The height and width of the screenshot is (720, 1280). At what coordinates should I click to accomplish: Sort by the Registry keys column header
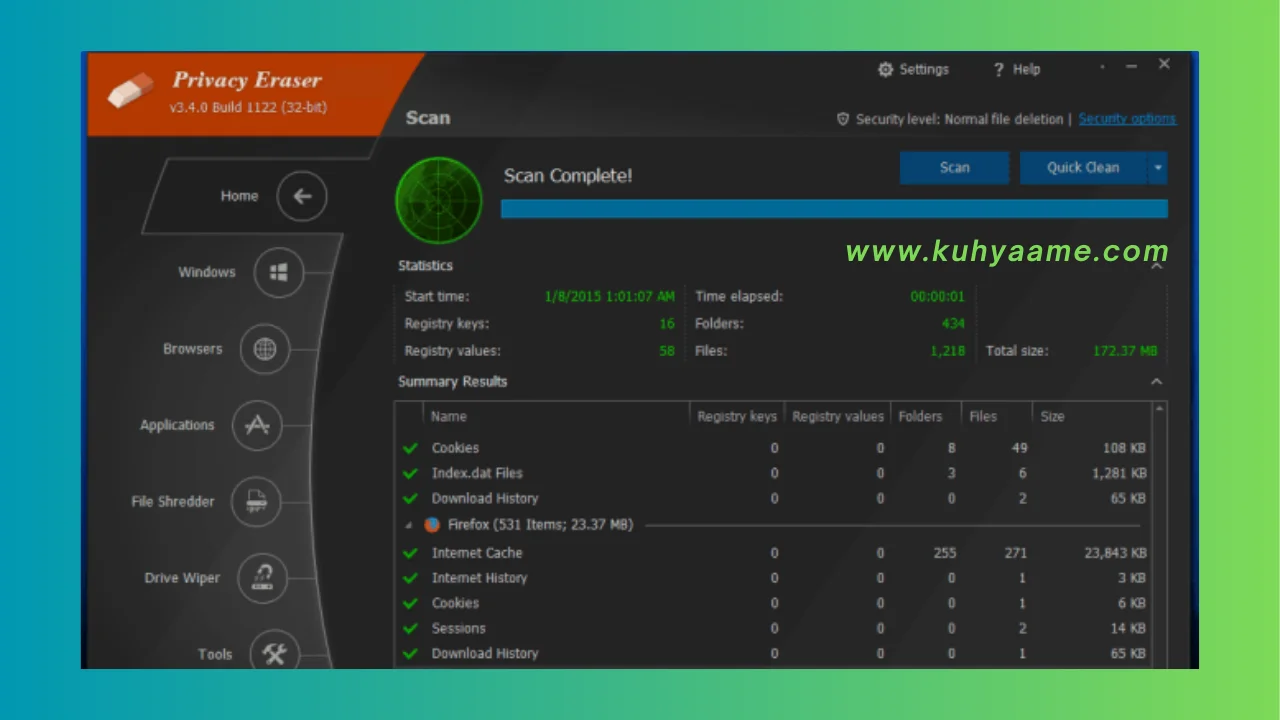point(737,417)
